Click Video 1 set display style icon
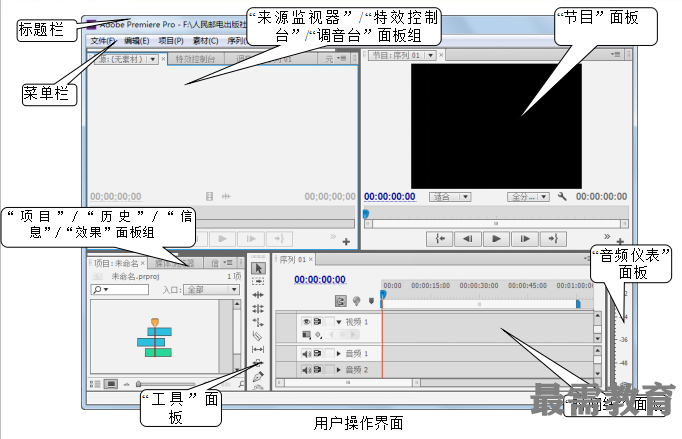The height and width of the screenshot is (439, 682). [306, 335]
